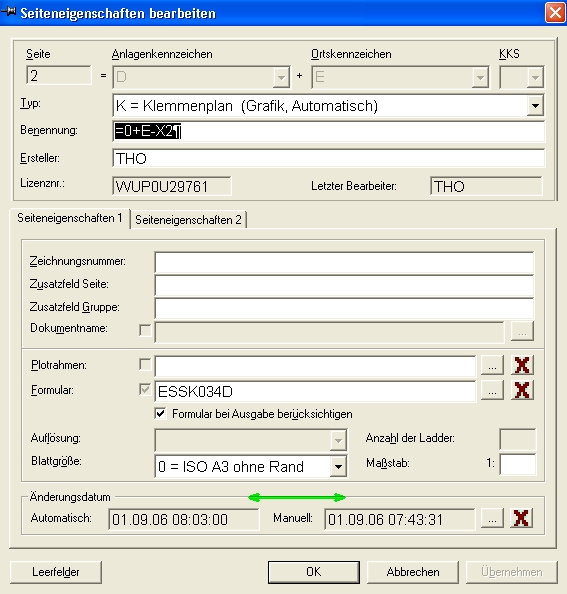Open the Anlagenkennzeichen dropdown
The width and height of the screenshot is (567, 594).
coord(281,77)
